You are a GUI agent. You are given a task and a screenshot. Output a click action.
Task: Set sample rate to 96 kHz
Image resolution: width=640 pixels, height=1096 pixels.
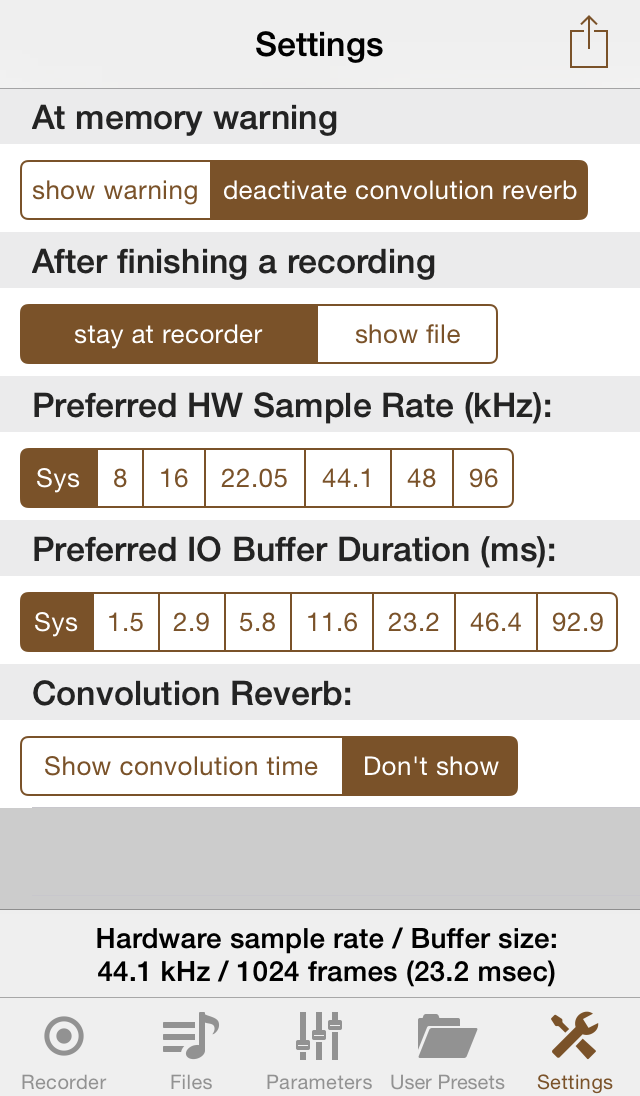click(483, 478)
